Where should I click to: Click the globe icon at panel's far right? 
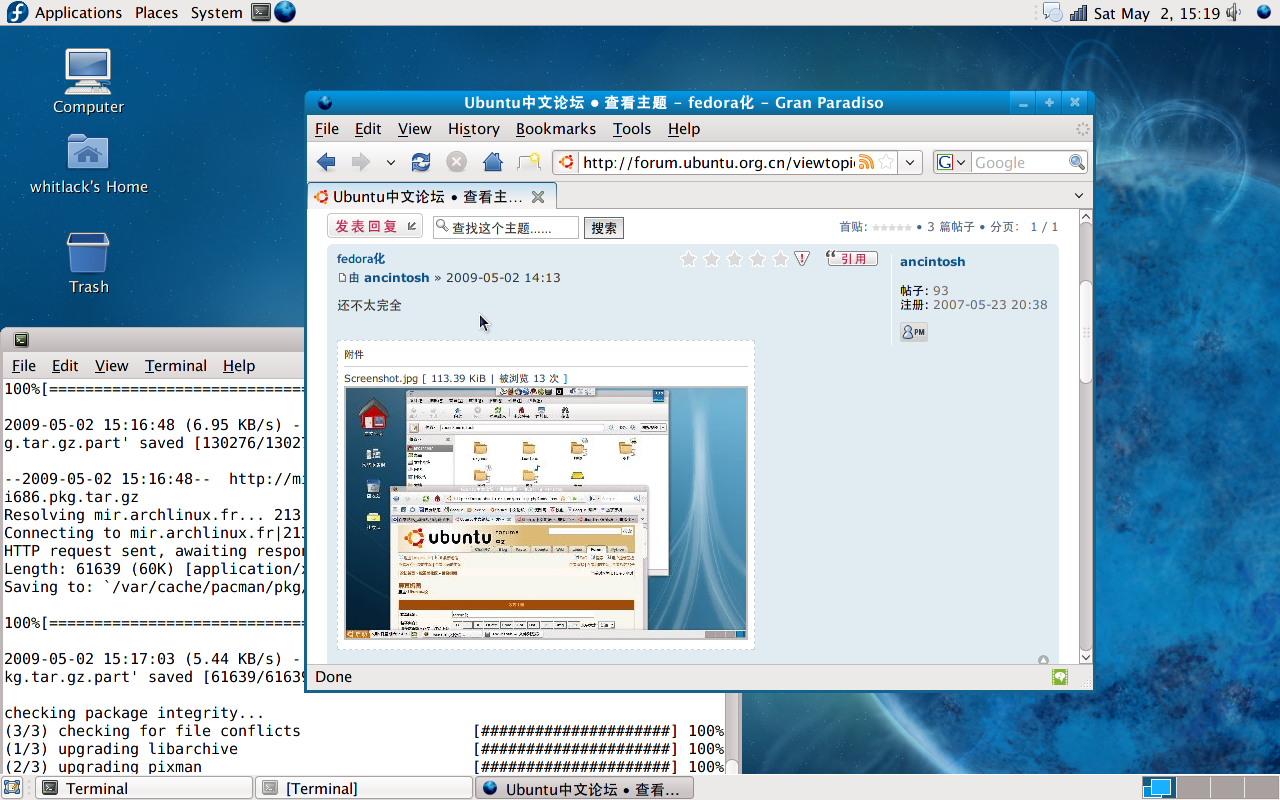(1264, 12)
